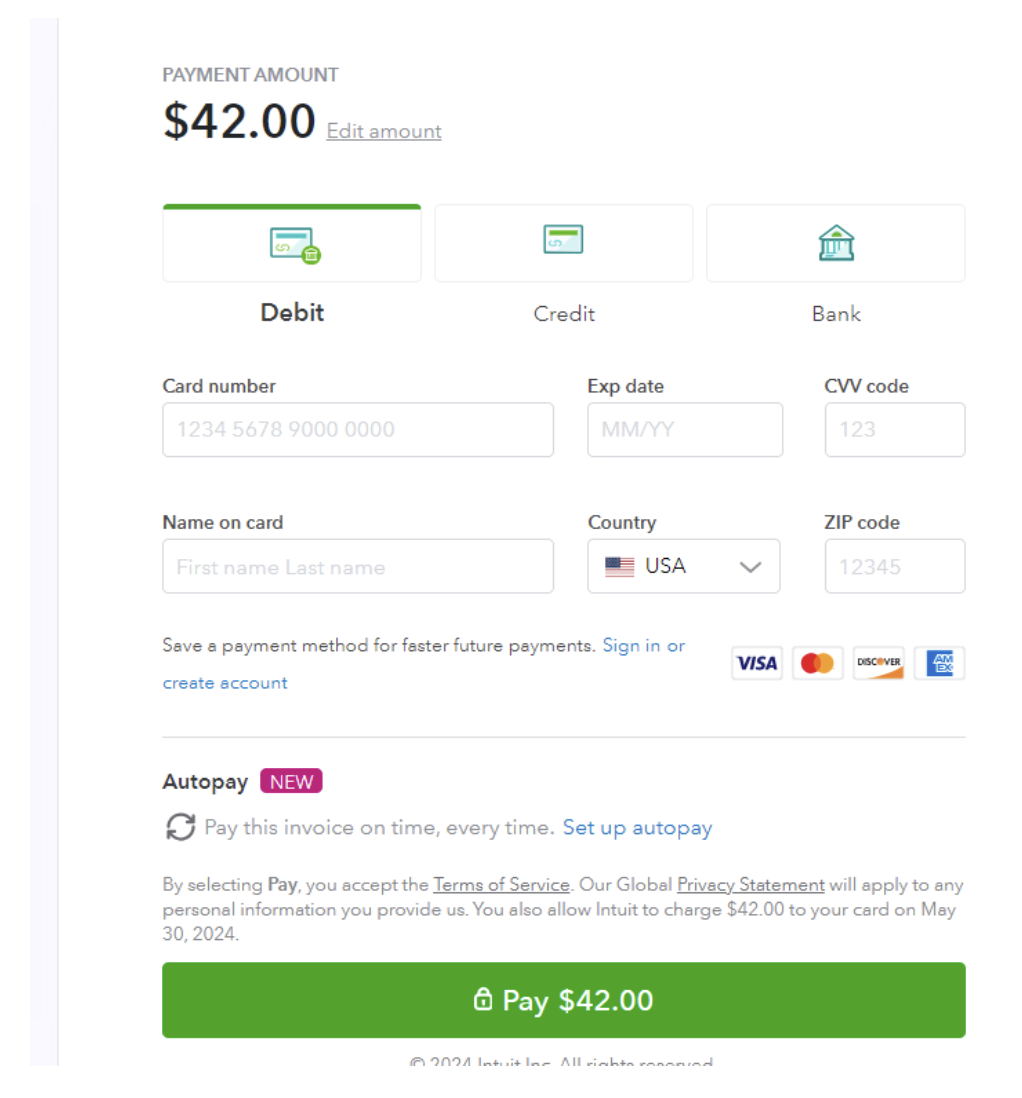Viewport: 1022px width, 1098px height.
Task: Click the US flag in Country field
Action: click(x=619, y=566)
